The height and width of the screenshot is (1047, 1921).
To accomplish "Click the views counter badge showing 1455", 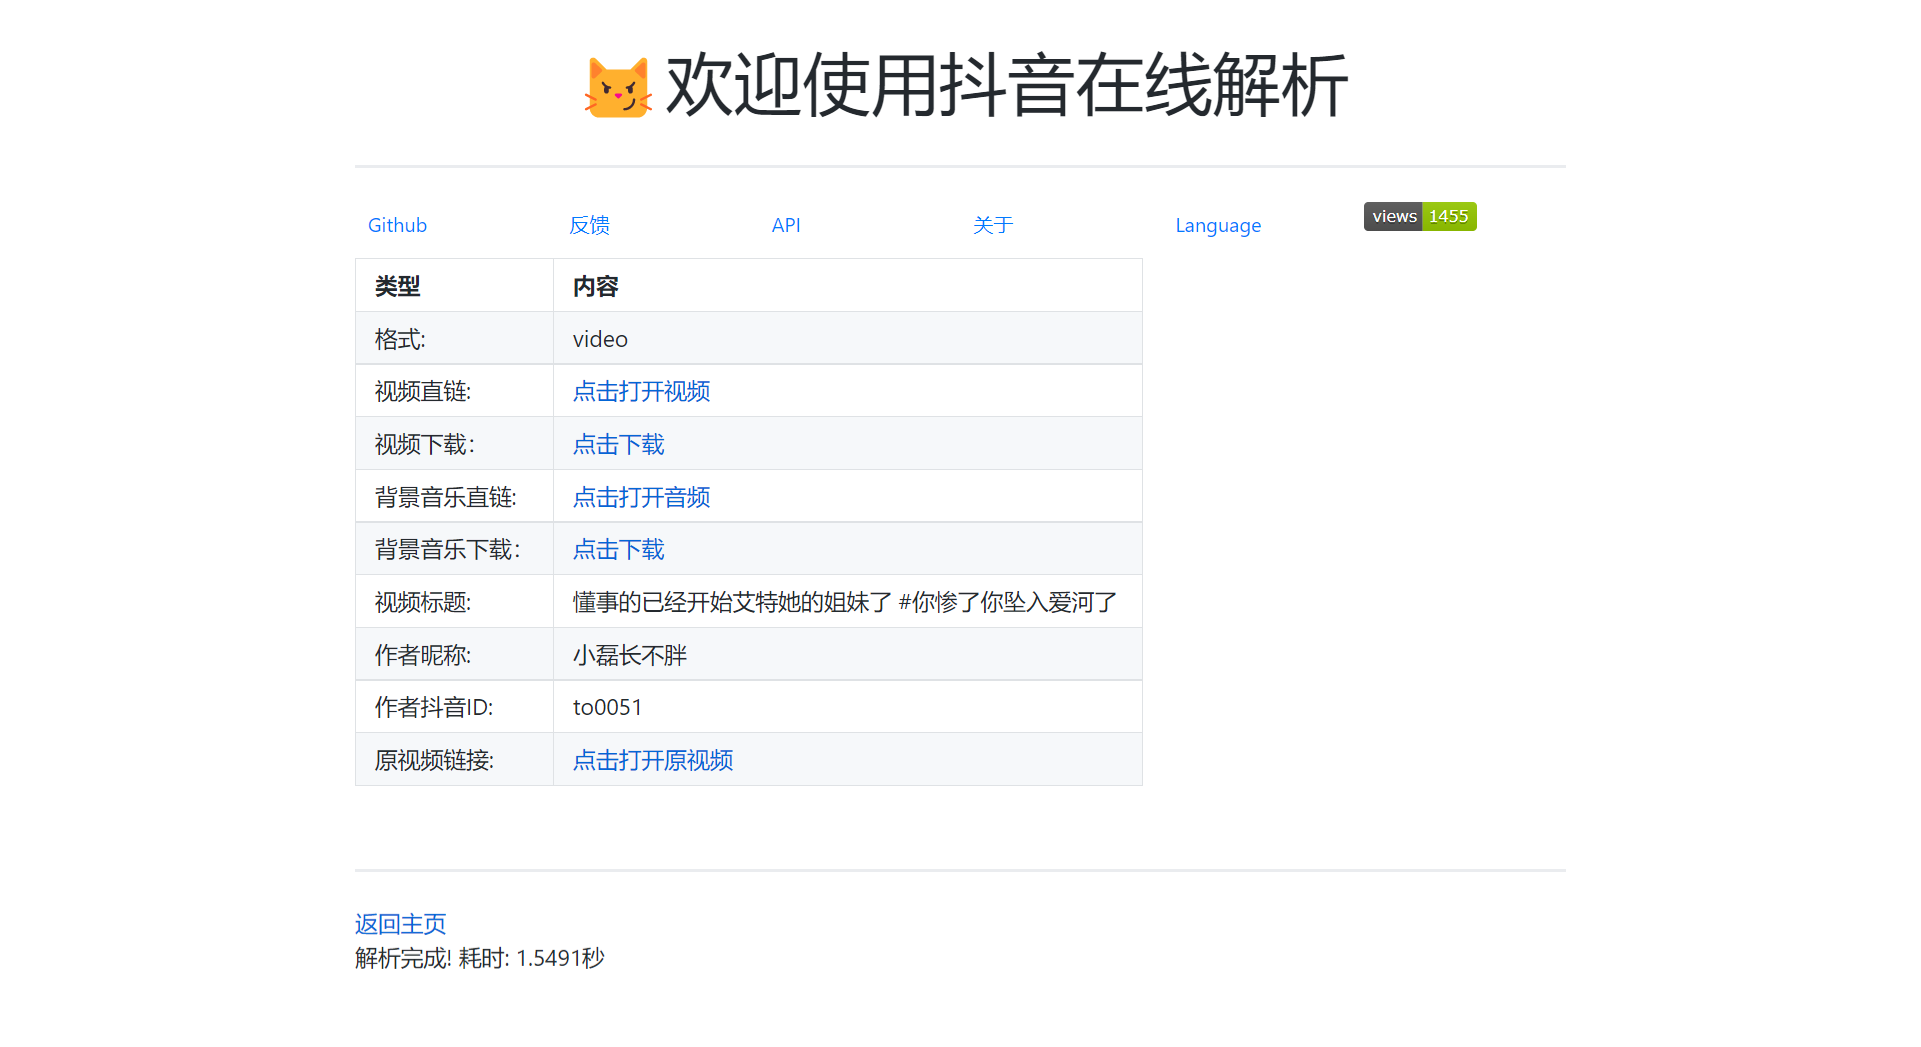I will [x=1419, y=216].
